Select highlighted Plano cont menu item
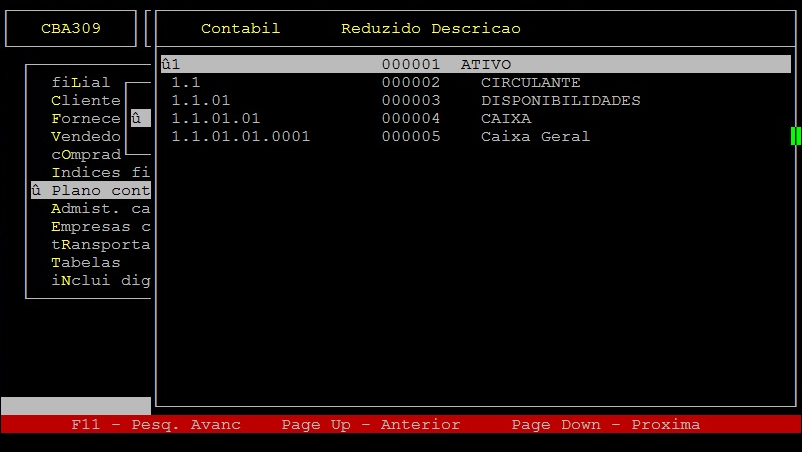Viewport: 802px width, 452px height. pyautogui.click(x=99, y=190)
